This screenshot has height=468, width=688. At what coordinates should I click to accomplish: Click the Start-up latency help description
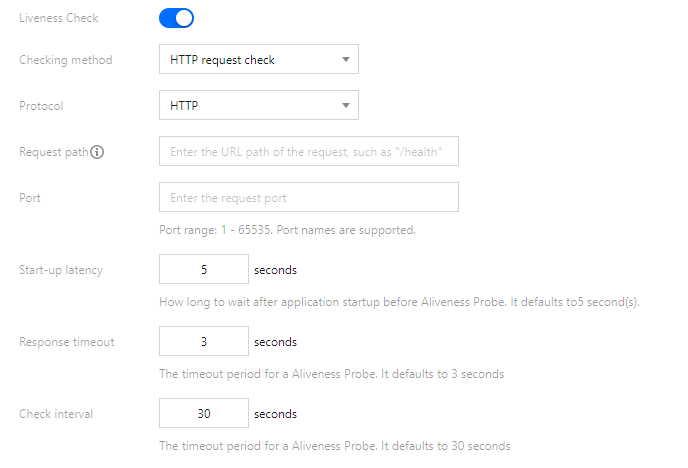pos(399,302)
